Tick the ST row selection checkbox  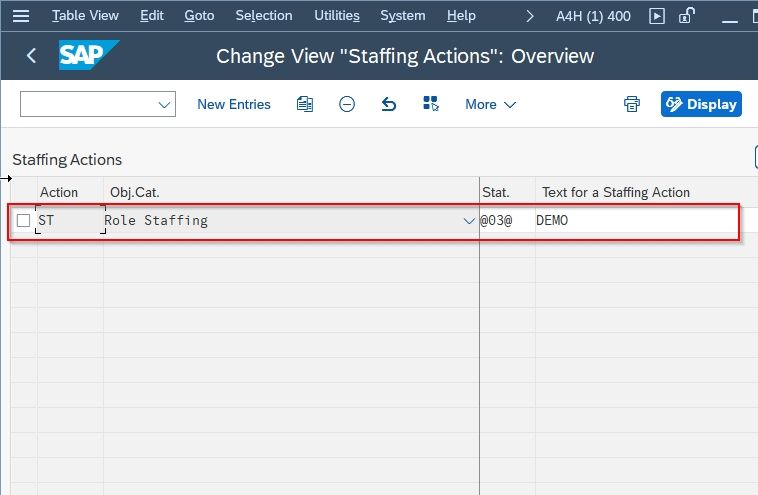23,220
